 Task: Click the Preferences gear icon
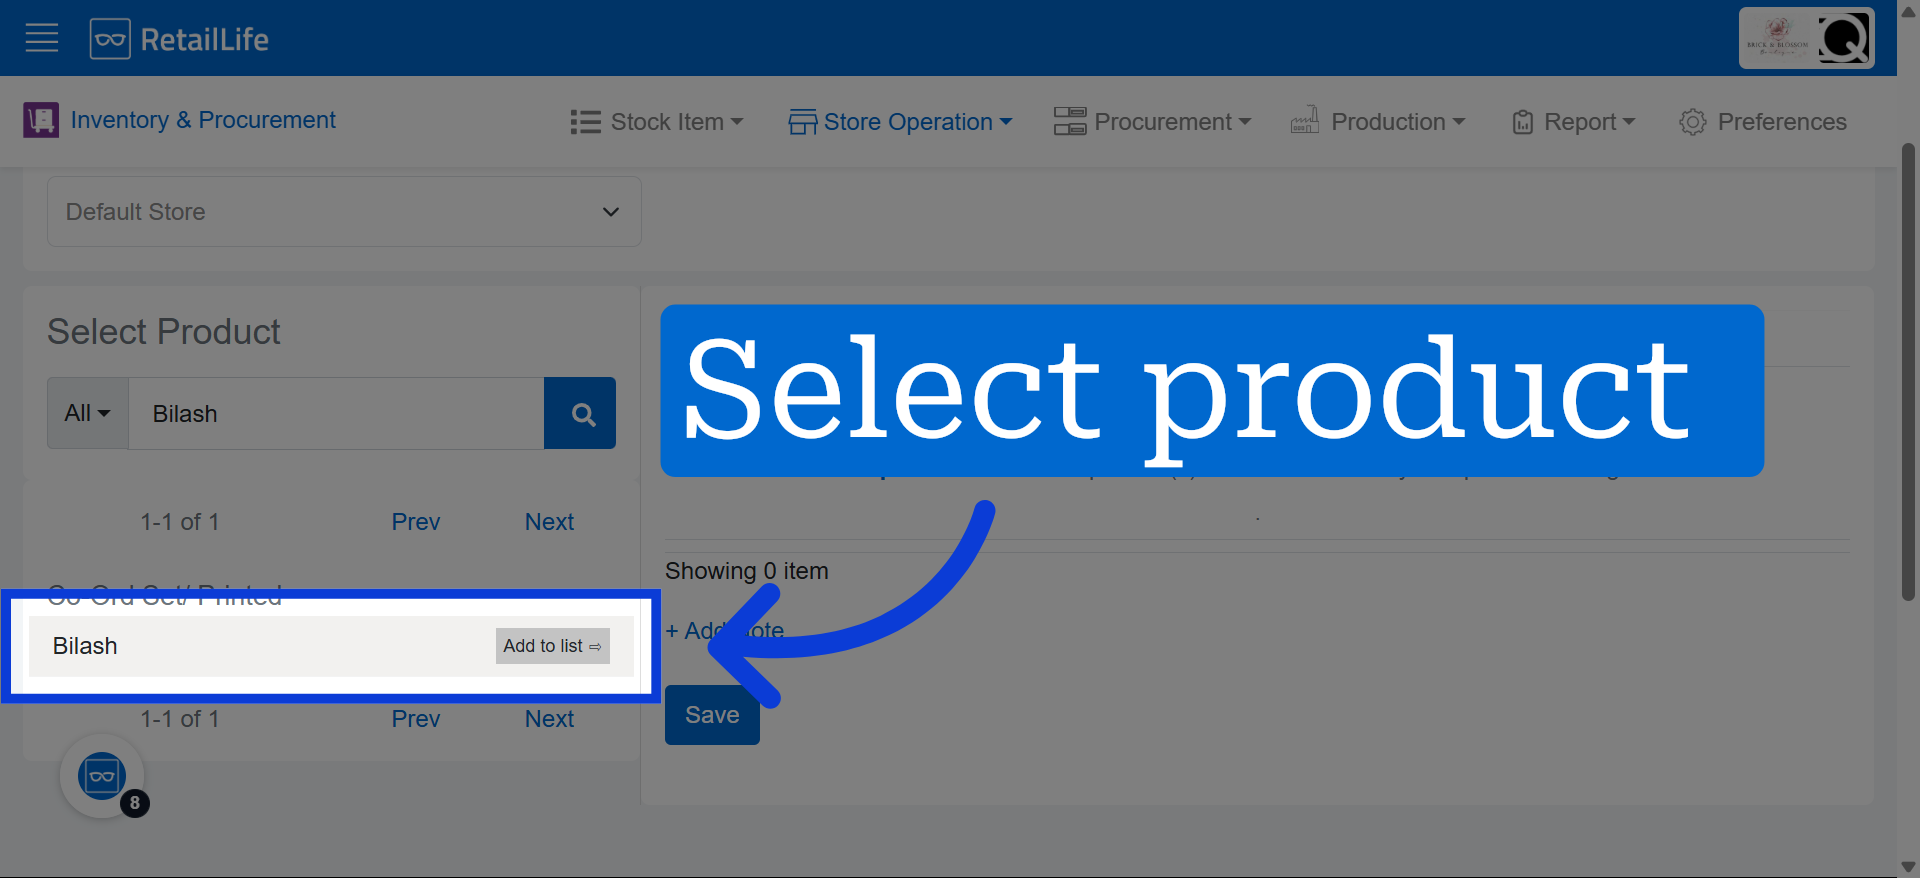tap(1692, 122)
